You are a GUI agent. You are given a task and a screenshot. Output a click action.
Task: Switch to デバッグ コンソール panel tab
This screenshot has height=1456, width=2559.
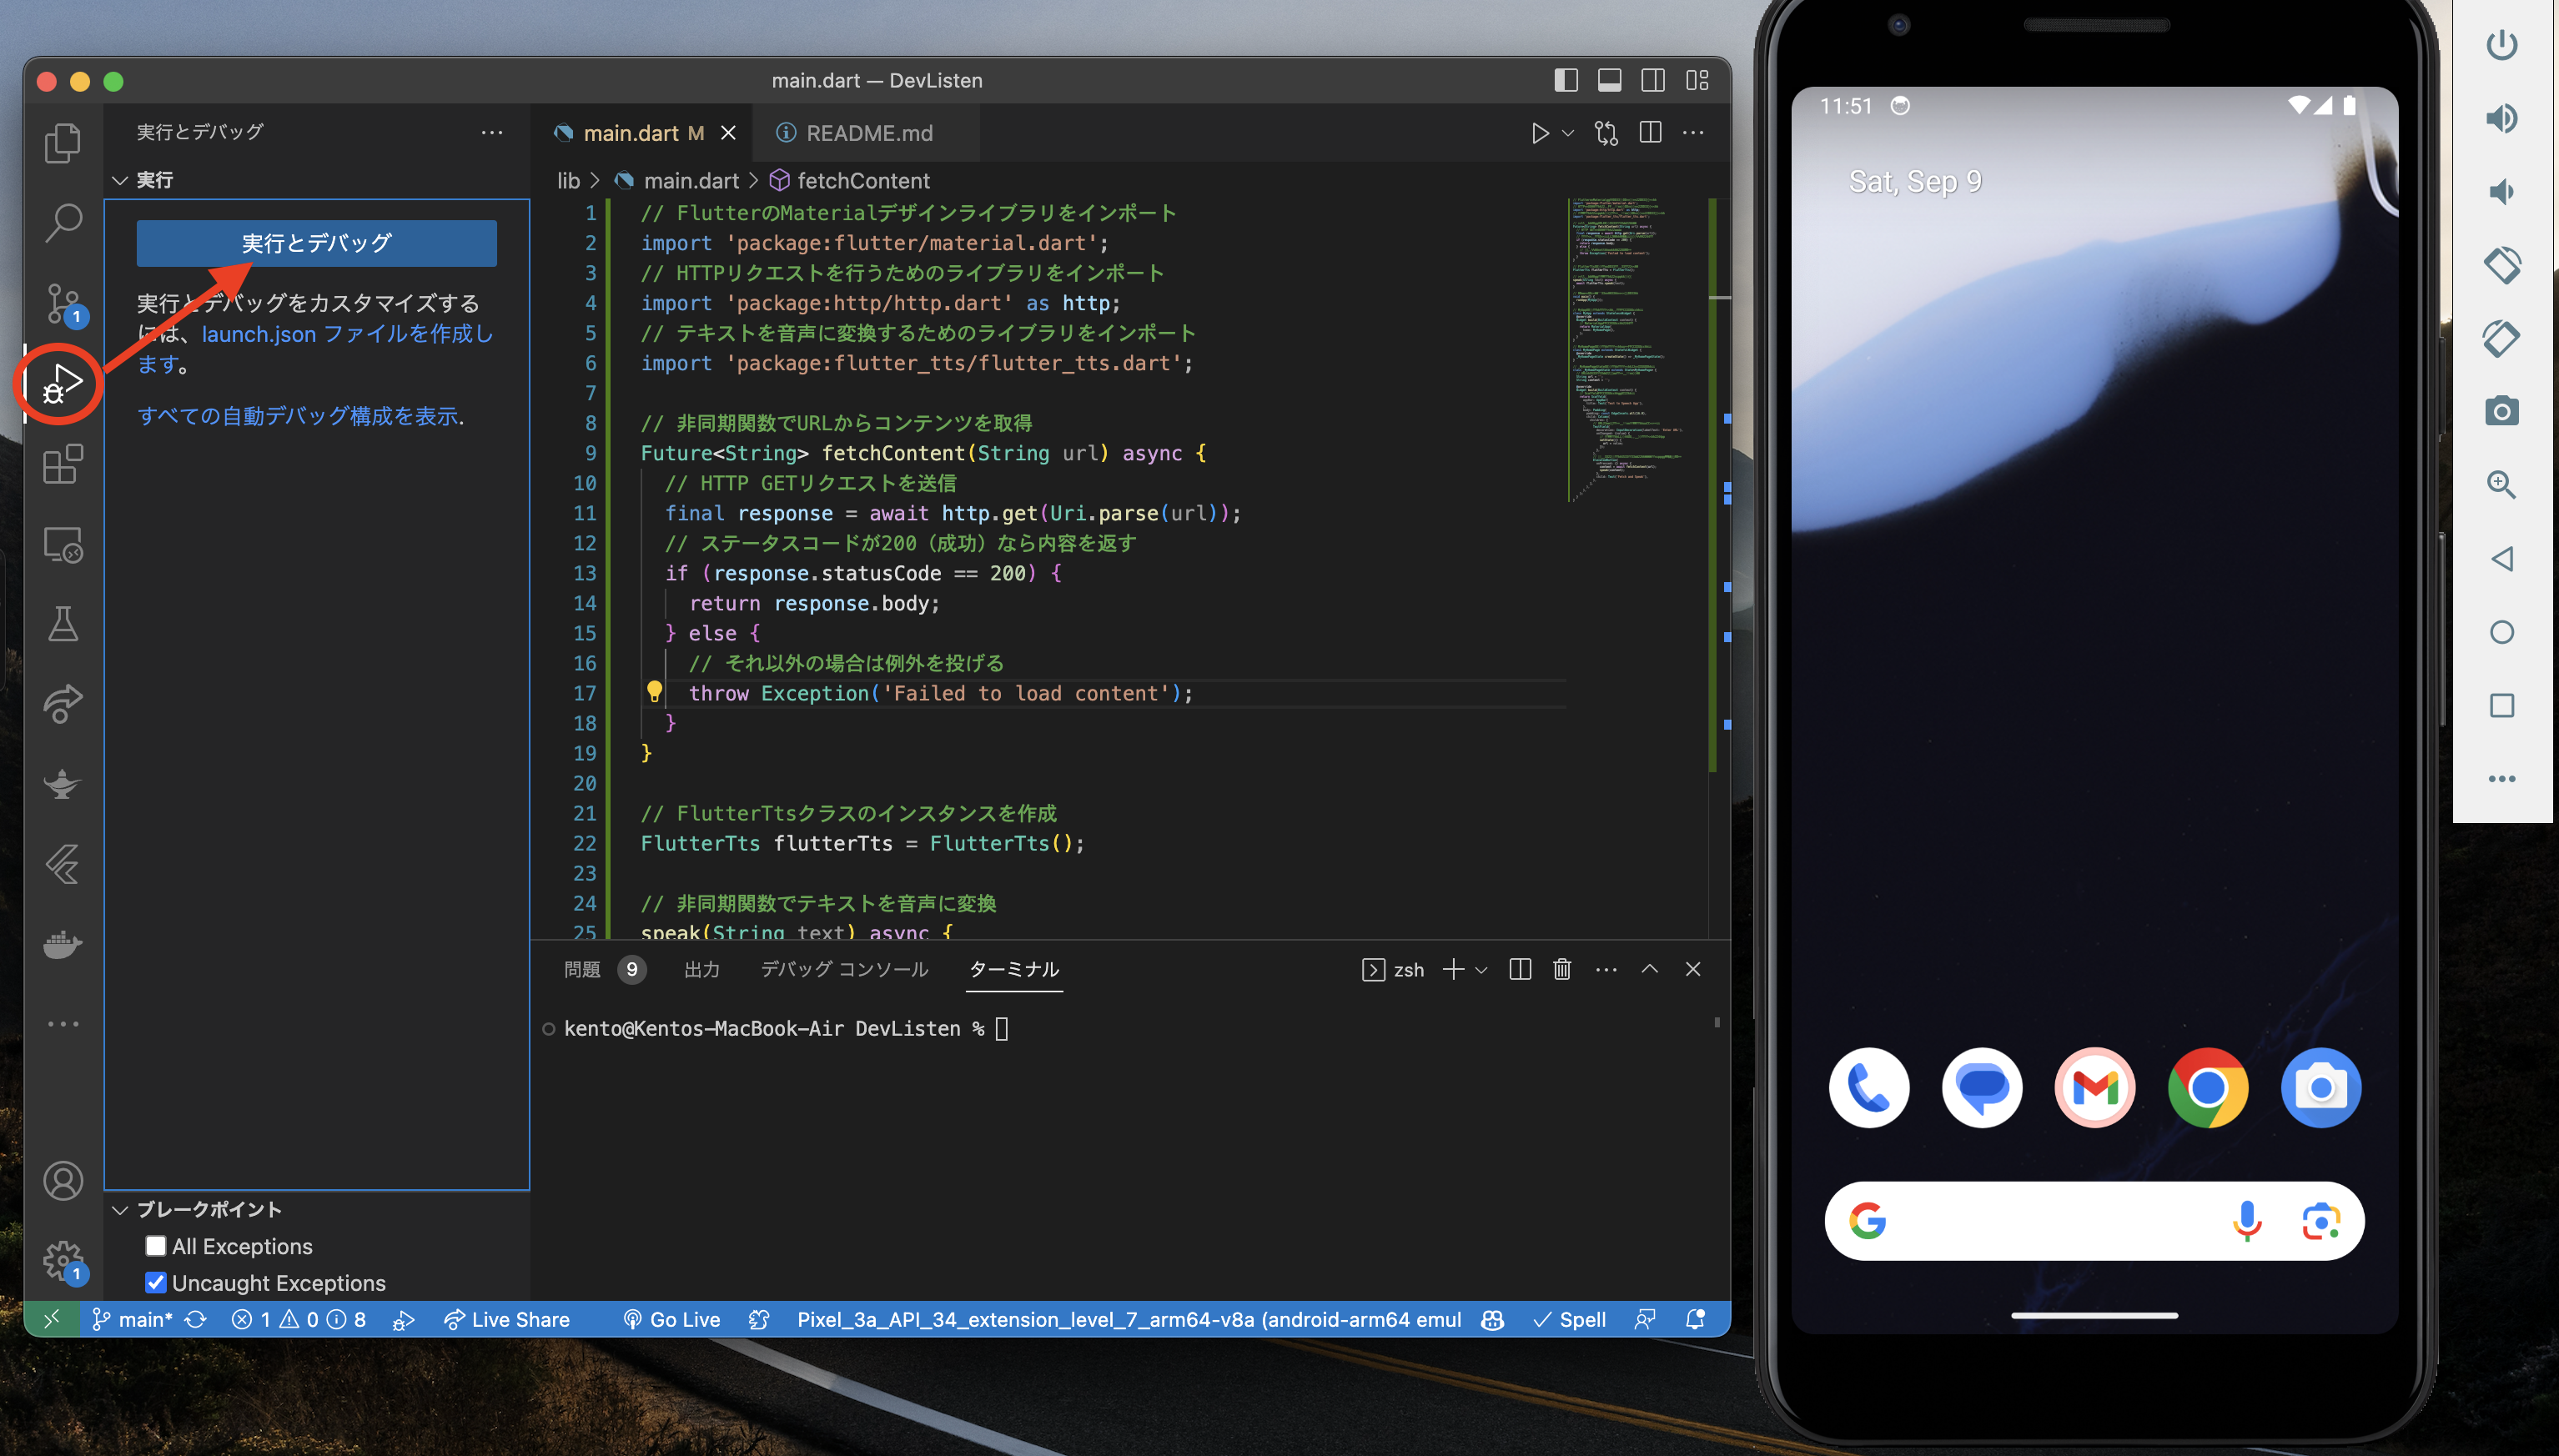coord(844,969)
